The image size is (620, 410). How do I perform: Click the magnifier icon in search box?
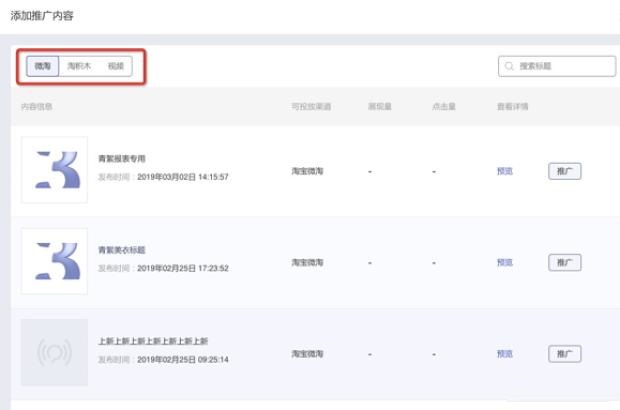[x=509, y=66]
